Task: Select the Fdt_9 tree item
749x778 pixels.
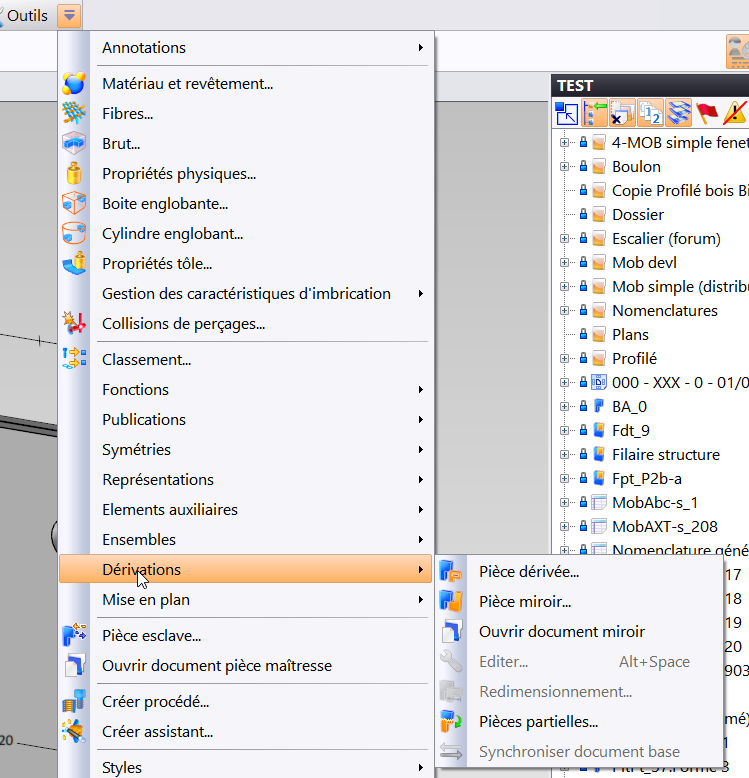Action: point(630,431)
